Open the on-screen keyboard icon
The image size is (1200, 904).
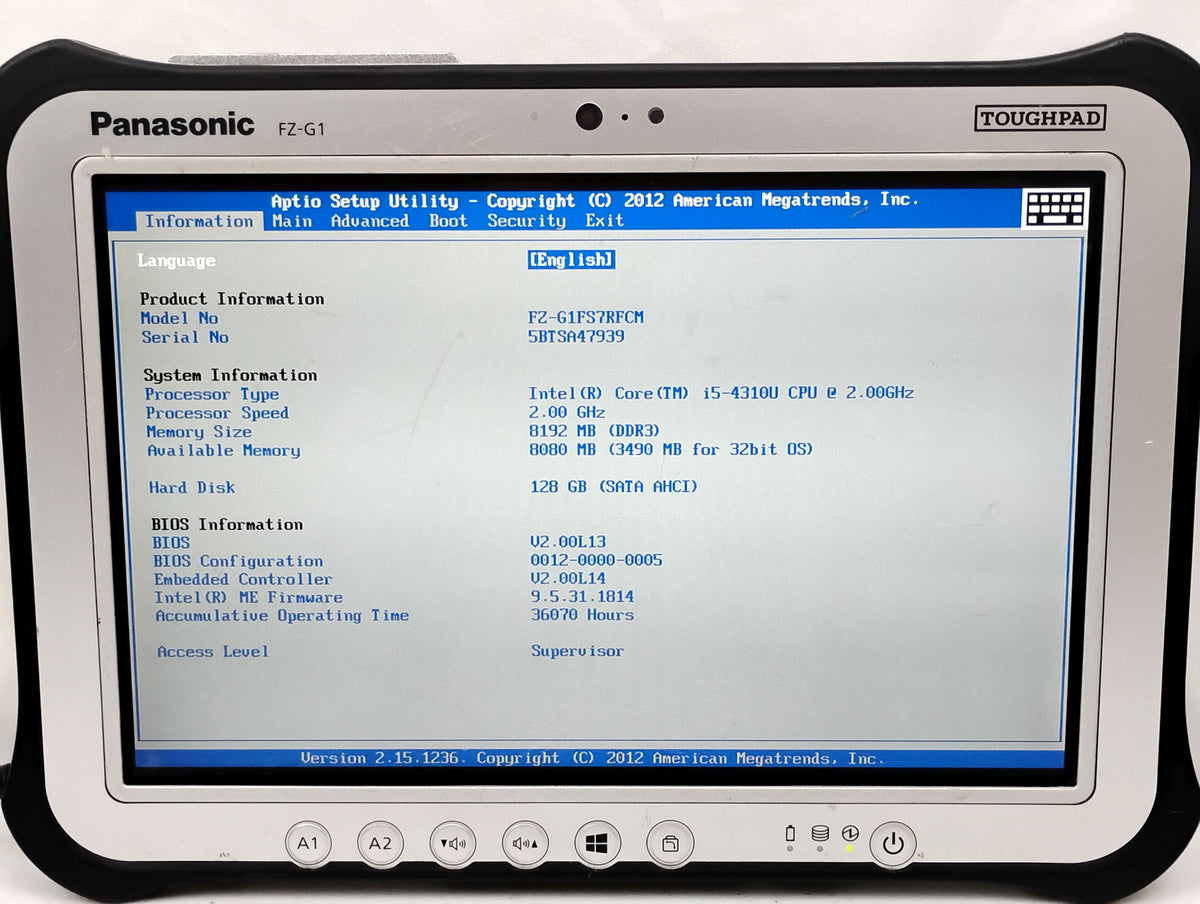[x=1055, y=208]
